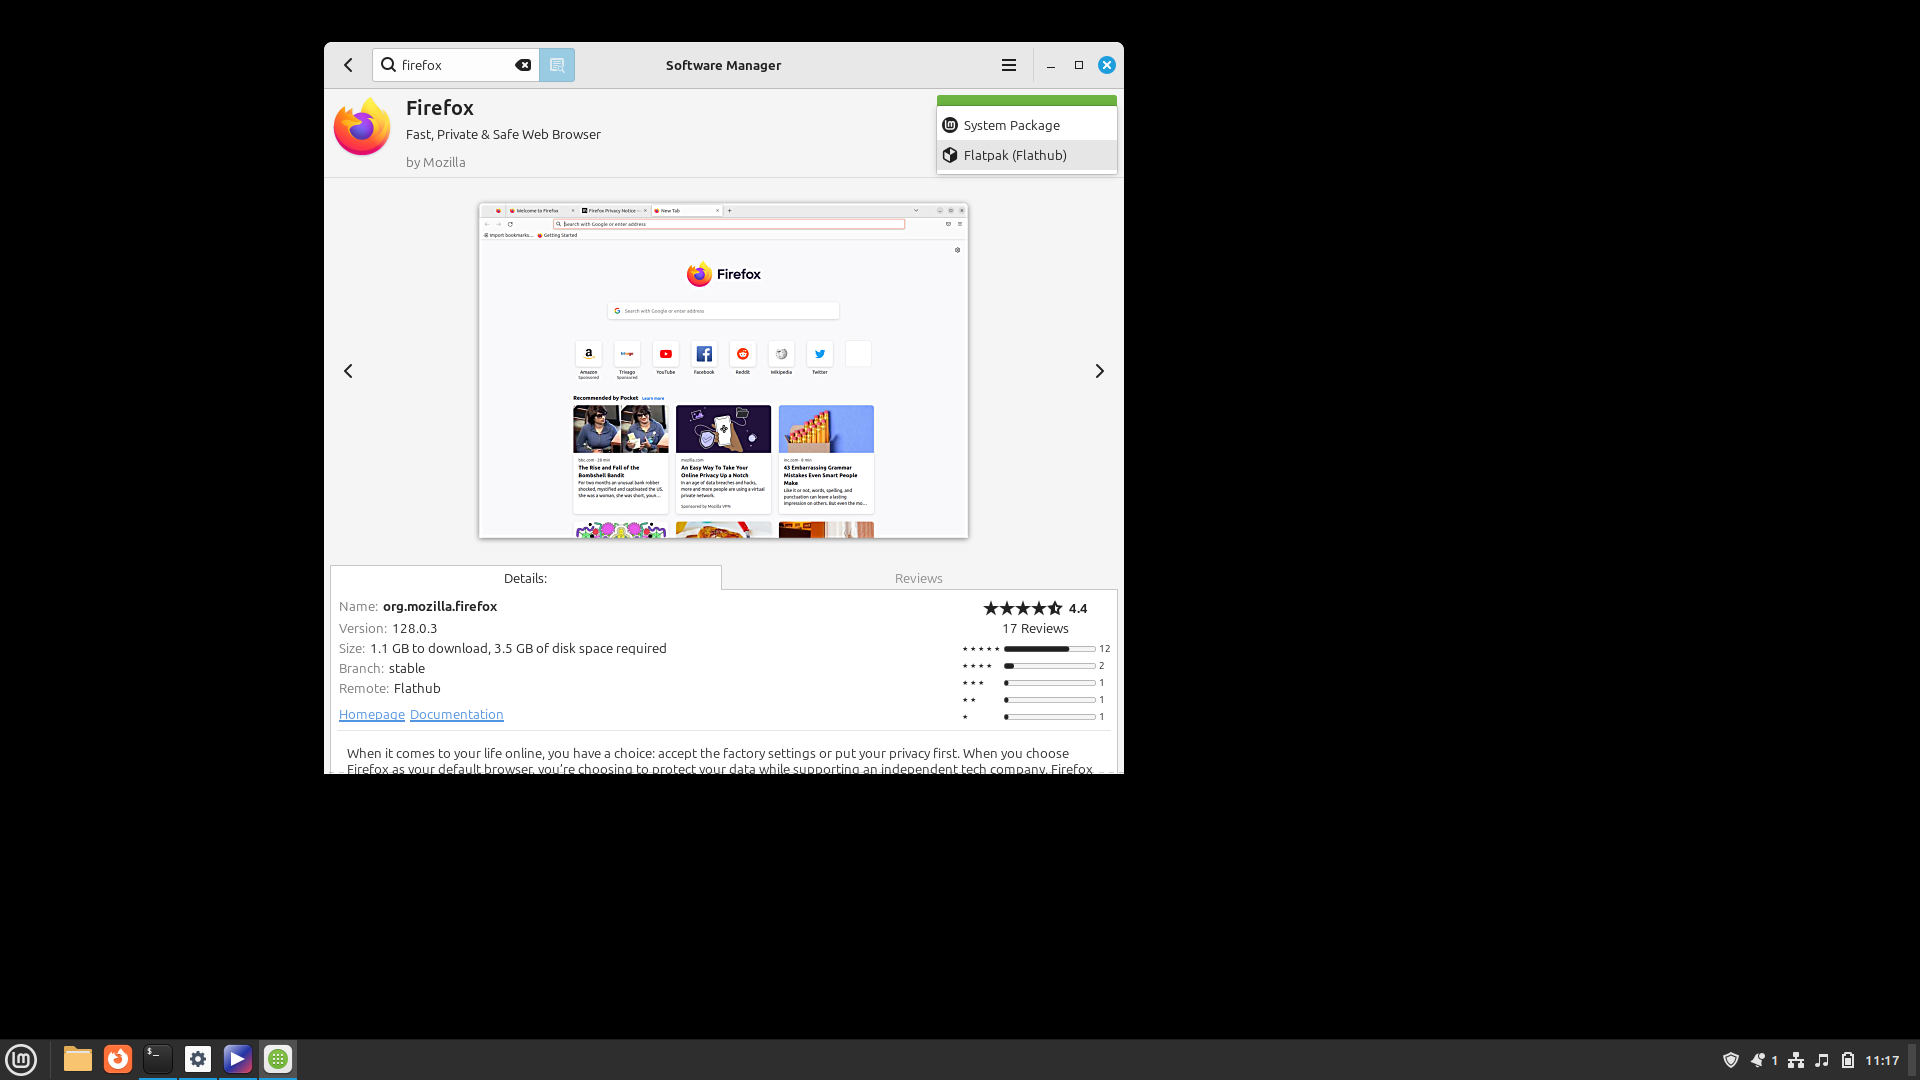Open Terminal from the taskbar
This screenshot has width=1920, height=1080.
tap(158, 1059)
